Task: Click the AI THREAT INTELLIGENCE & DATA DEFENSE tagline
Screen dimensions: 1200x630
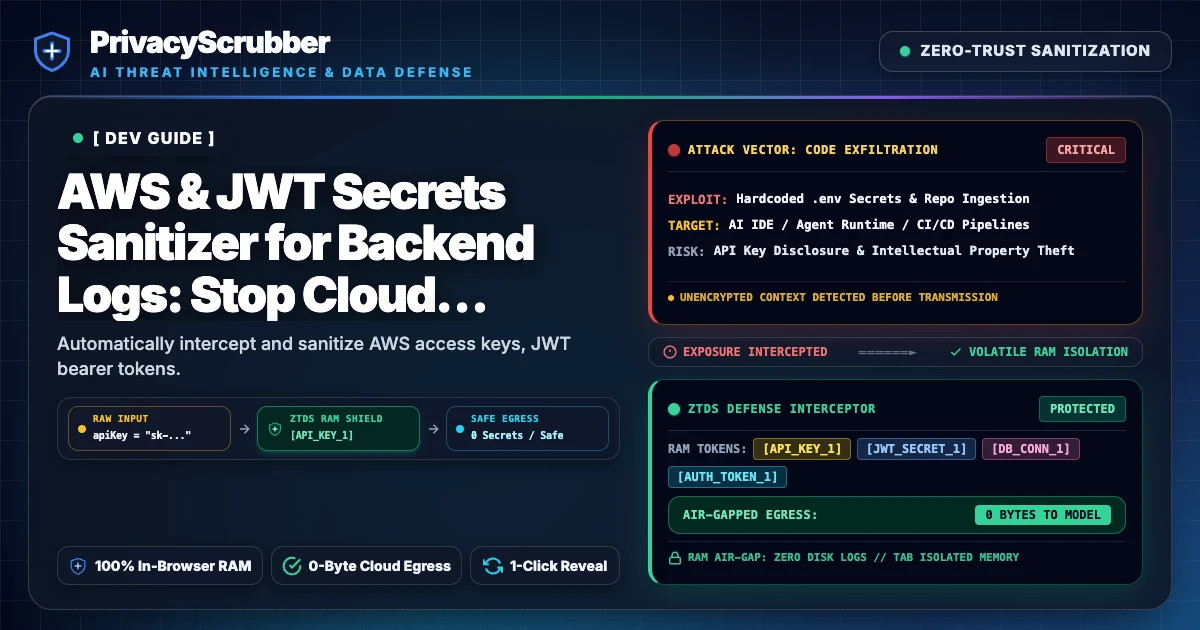Action: [x=281, y=72]
